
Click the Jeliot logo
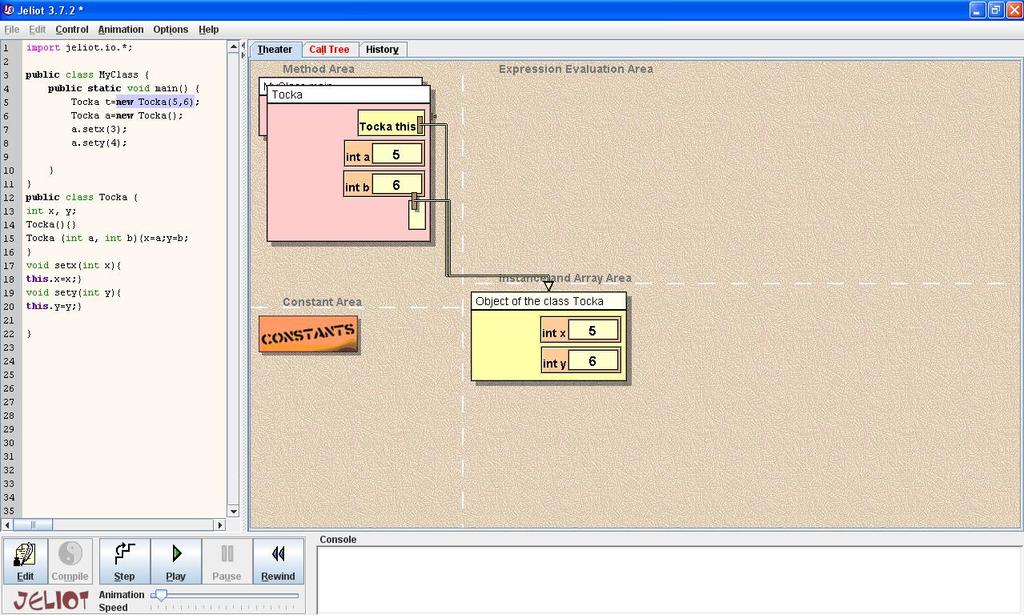pos(51,600)
